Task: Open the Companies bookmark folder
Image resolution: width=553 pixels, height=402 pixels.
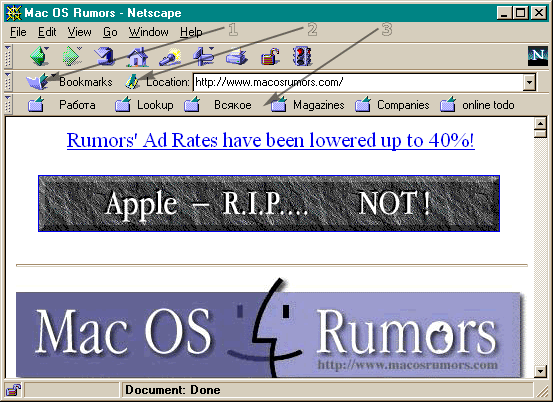Action: (392, 105)
